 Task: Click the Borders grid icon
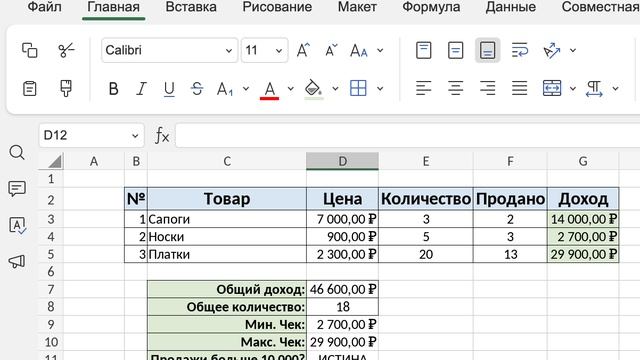point(358,89)
